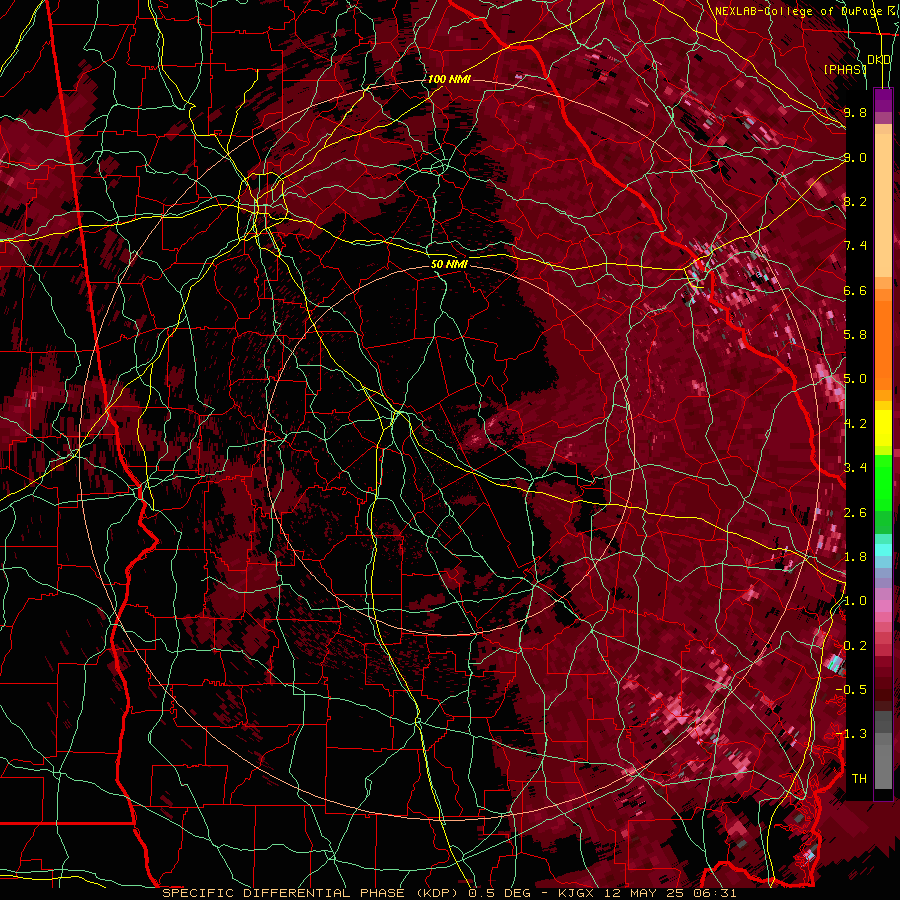
Task: Select the 8.2 value on color scale
Action: tap(855, 201)
